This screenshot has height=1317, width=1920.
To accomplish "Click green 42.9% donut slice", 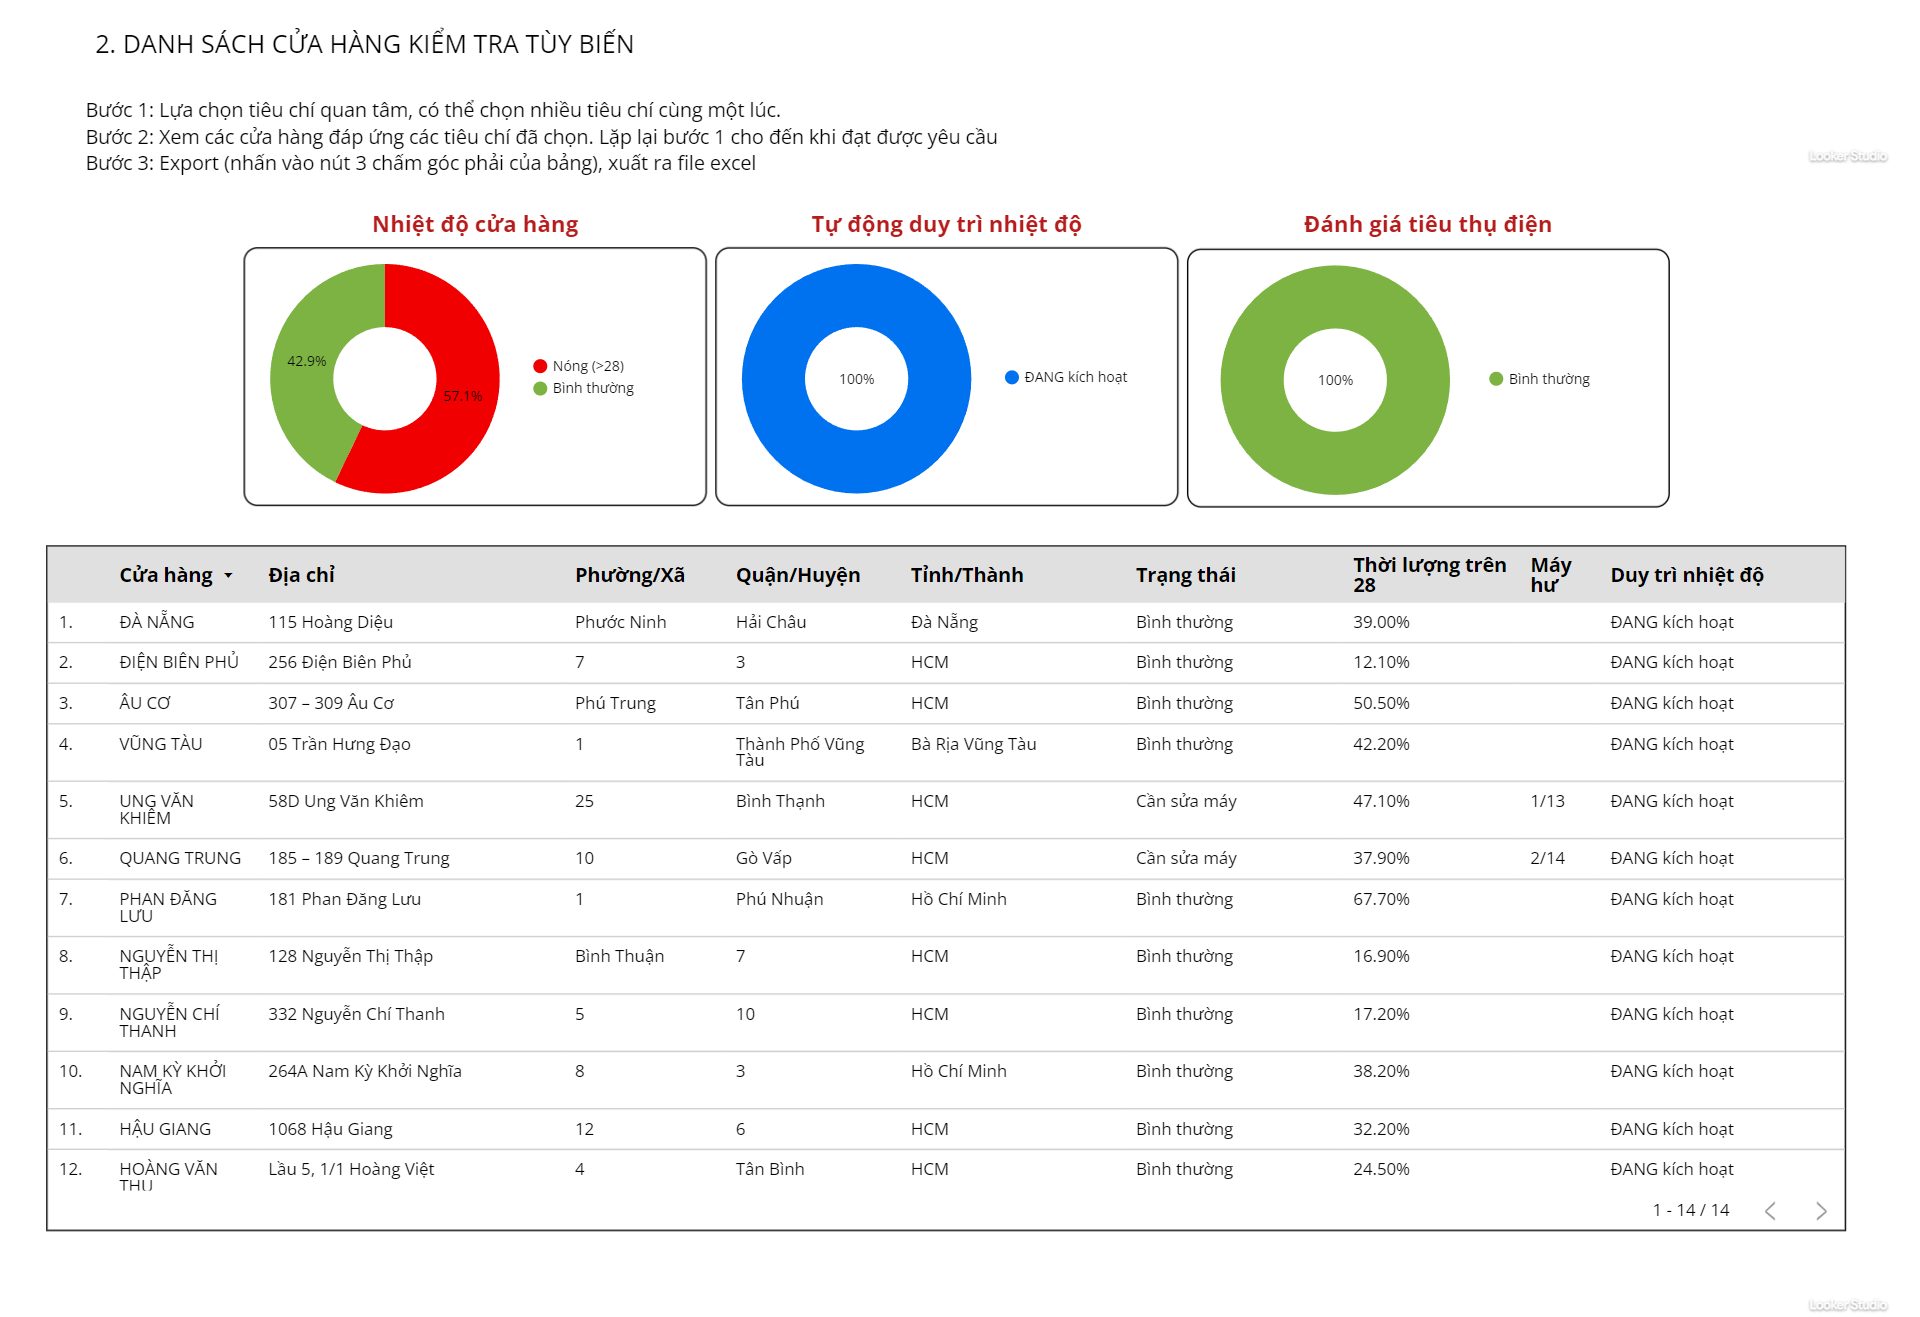I will [x=306, y=362].
